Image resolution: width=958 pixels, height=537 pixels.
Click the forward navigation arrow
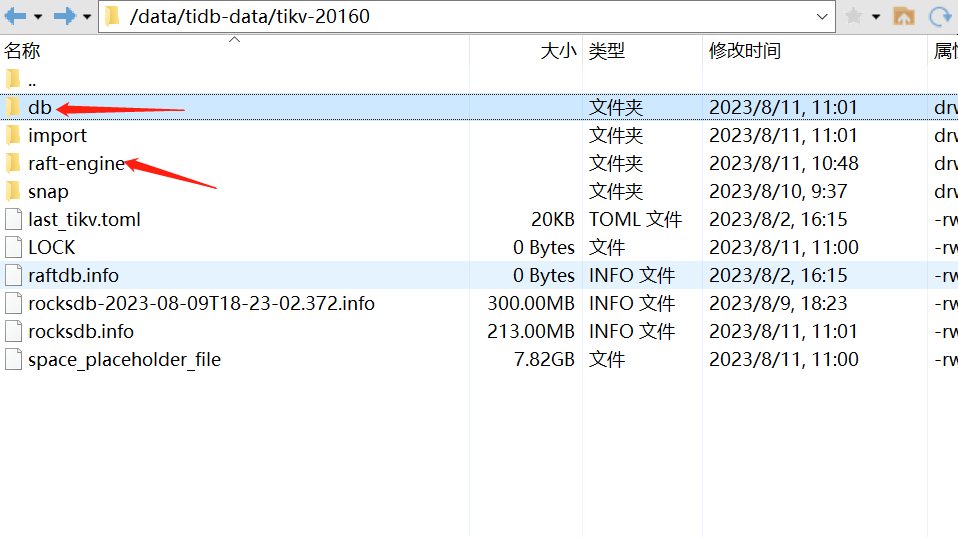(x=65, y=16)
